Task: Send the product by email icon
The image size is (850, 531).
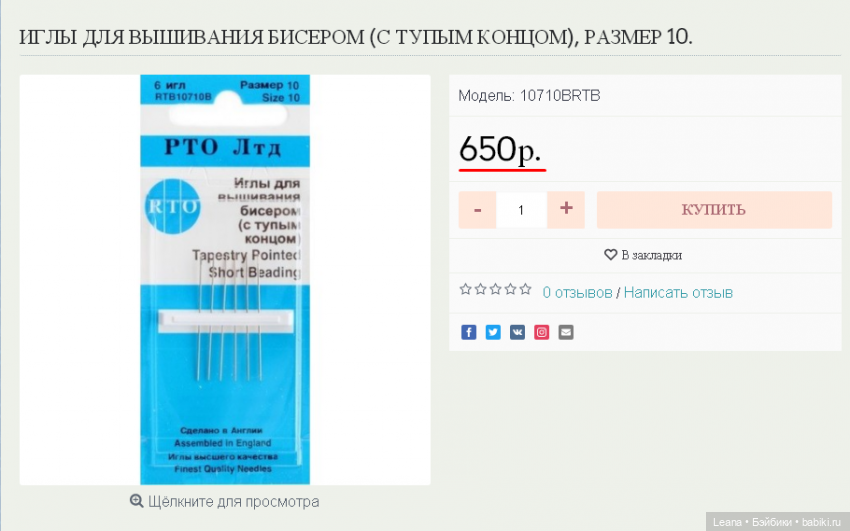Action: coord(566,332)
